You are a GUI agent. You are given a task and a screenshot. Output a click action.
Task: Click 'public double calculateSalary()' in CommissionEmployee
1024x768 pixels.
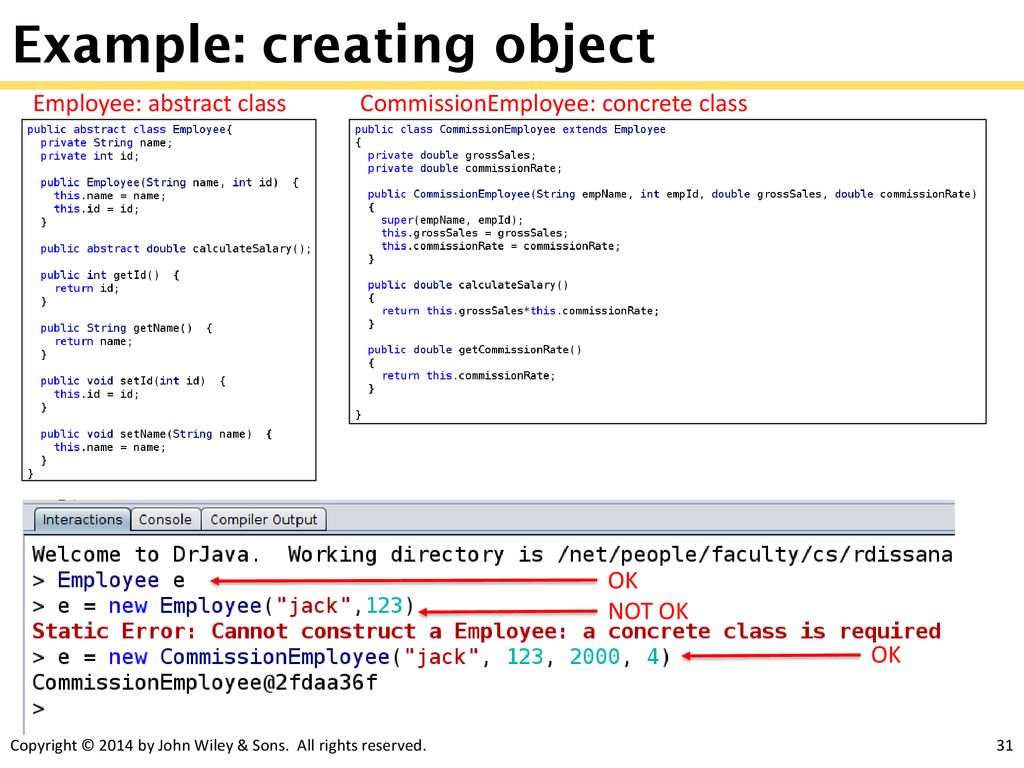468,285
